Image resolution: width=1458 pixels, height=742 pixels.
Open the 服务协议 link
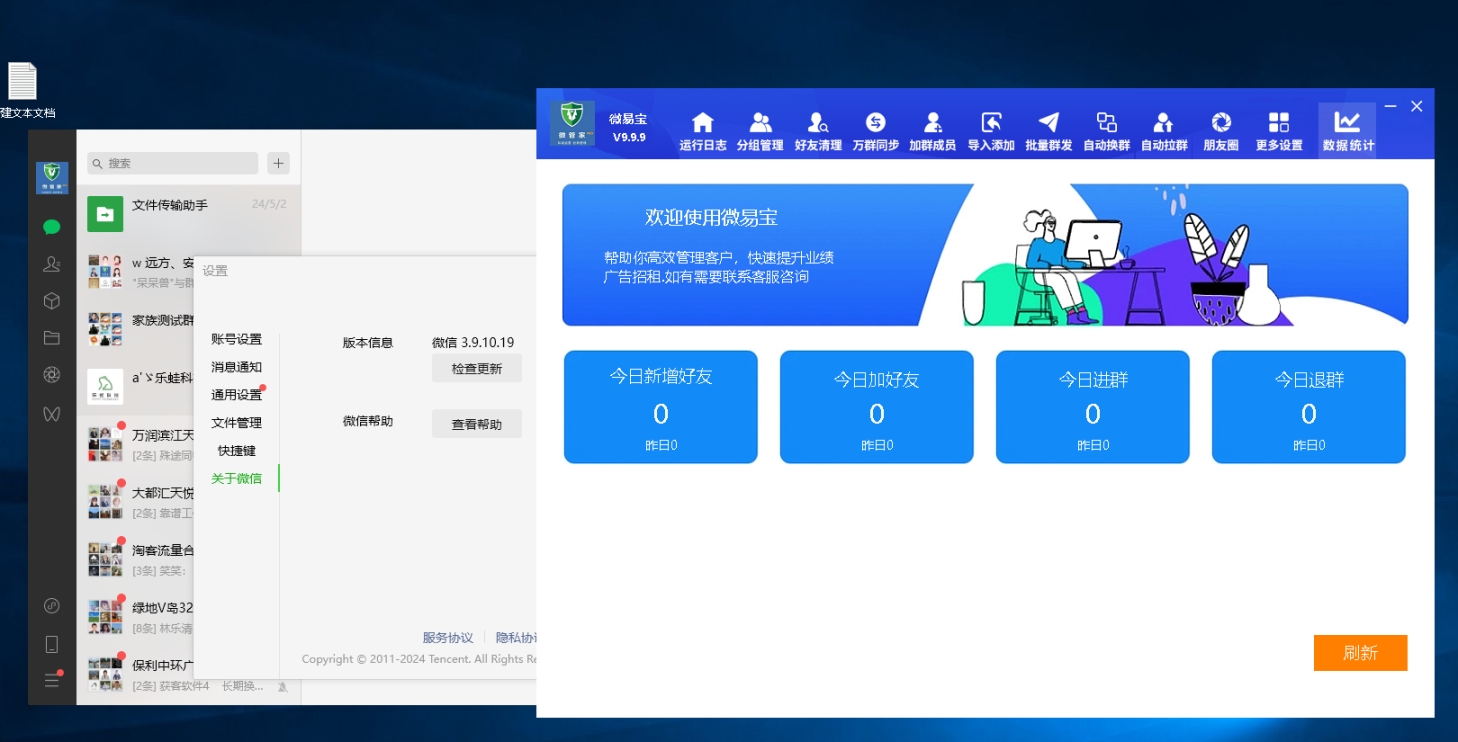click(x=447, y=637)
